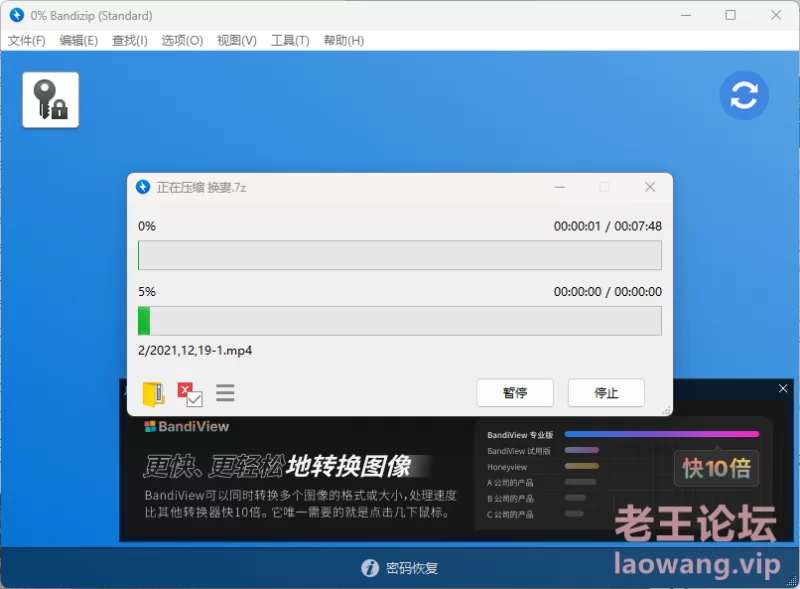Minimize the 正在压缩 compression dialog

coord(560,187)
